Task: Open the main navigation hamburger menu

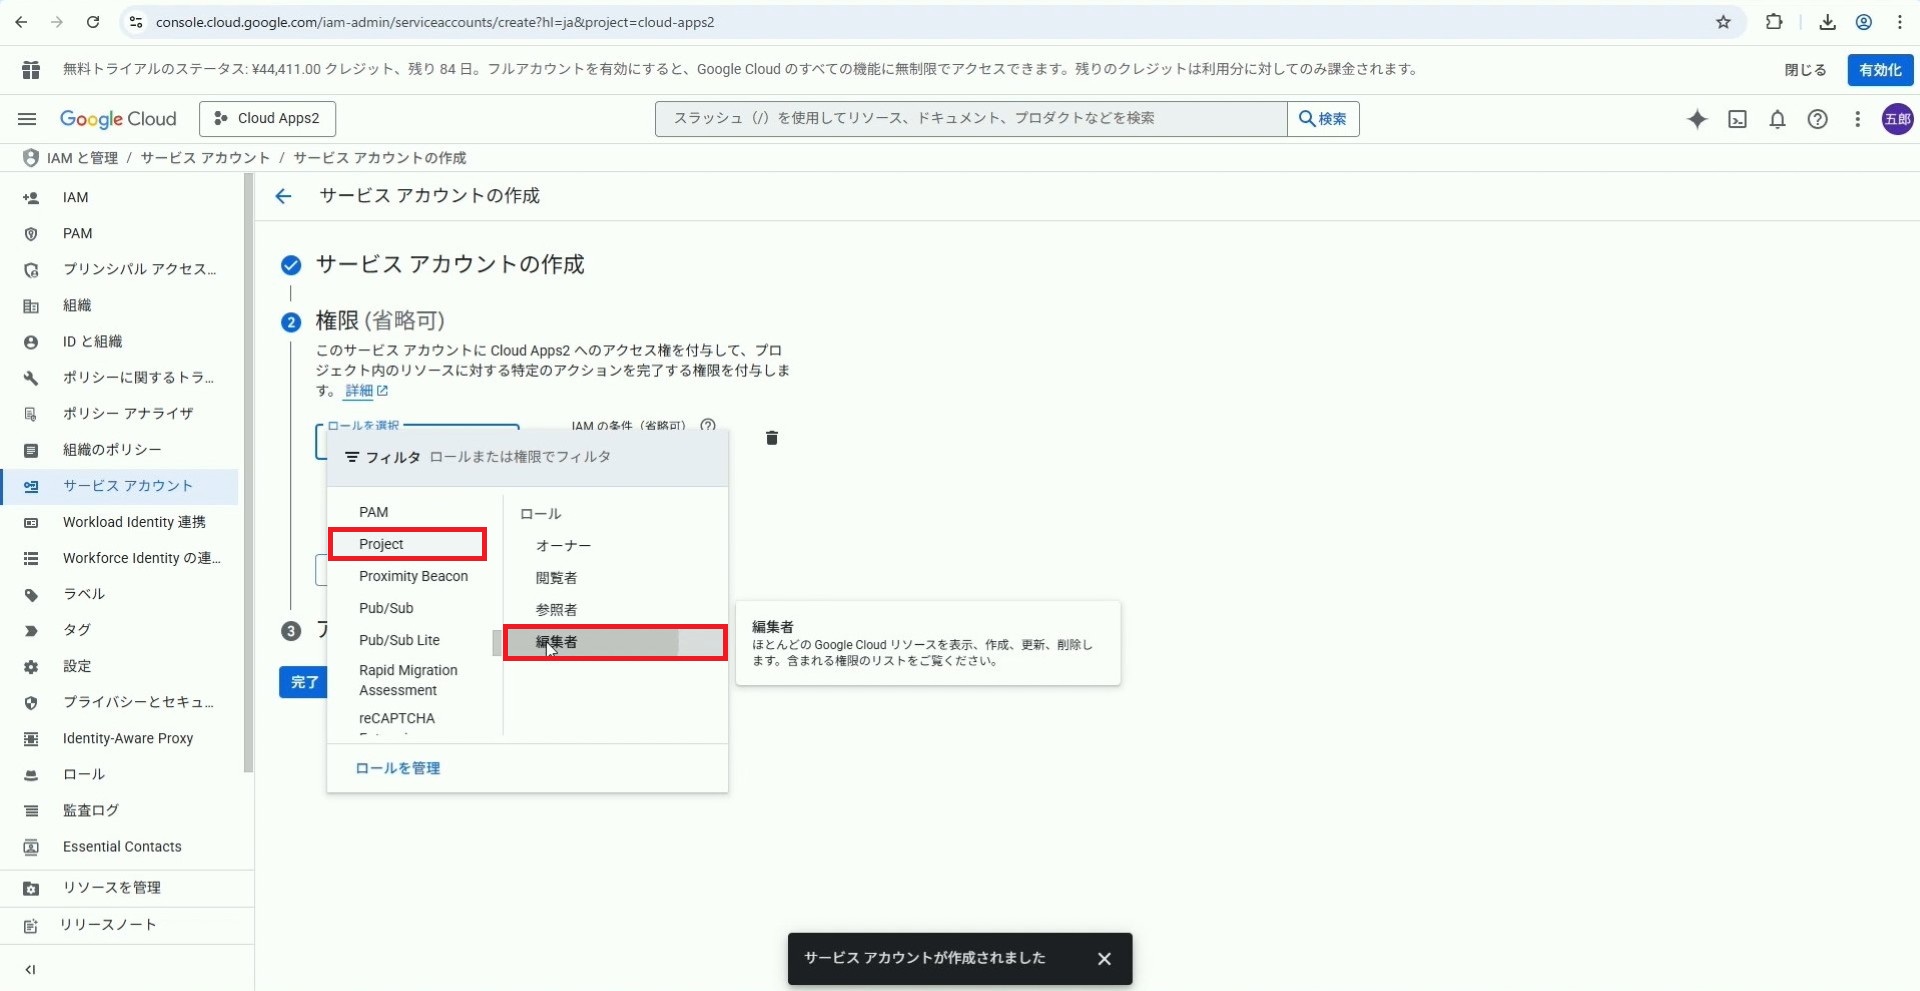Action: [27, 119]
